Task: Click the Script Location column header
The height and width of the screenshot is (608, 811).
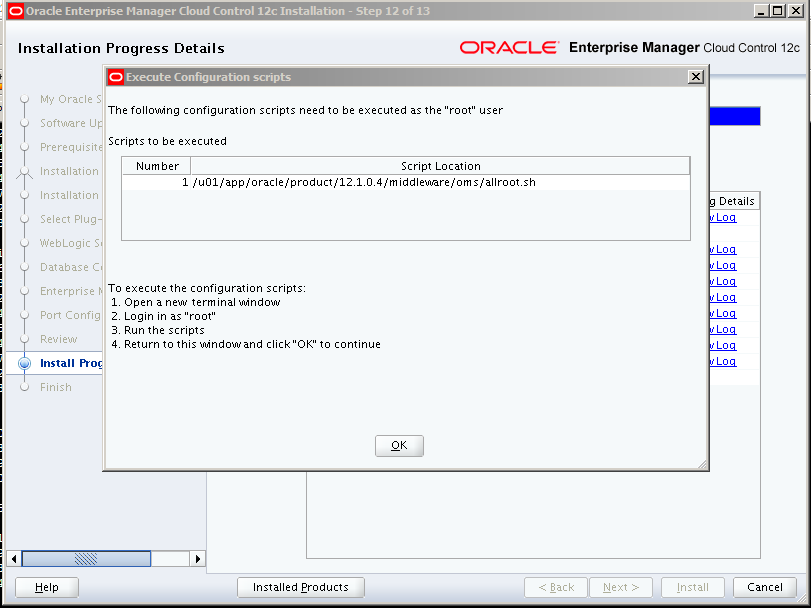Action: pos(440,166)
